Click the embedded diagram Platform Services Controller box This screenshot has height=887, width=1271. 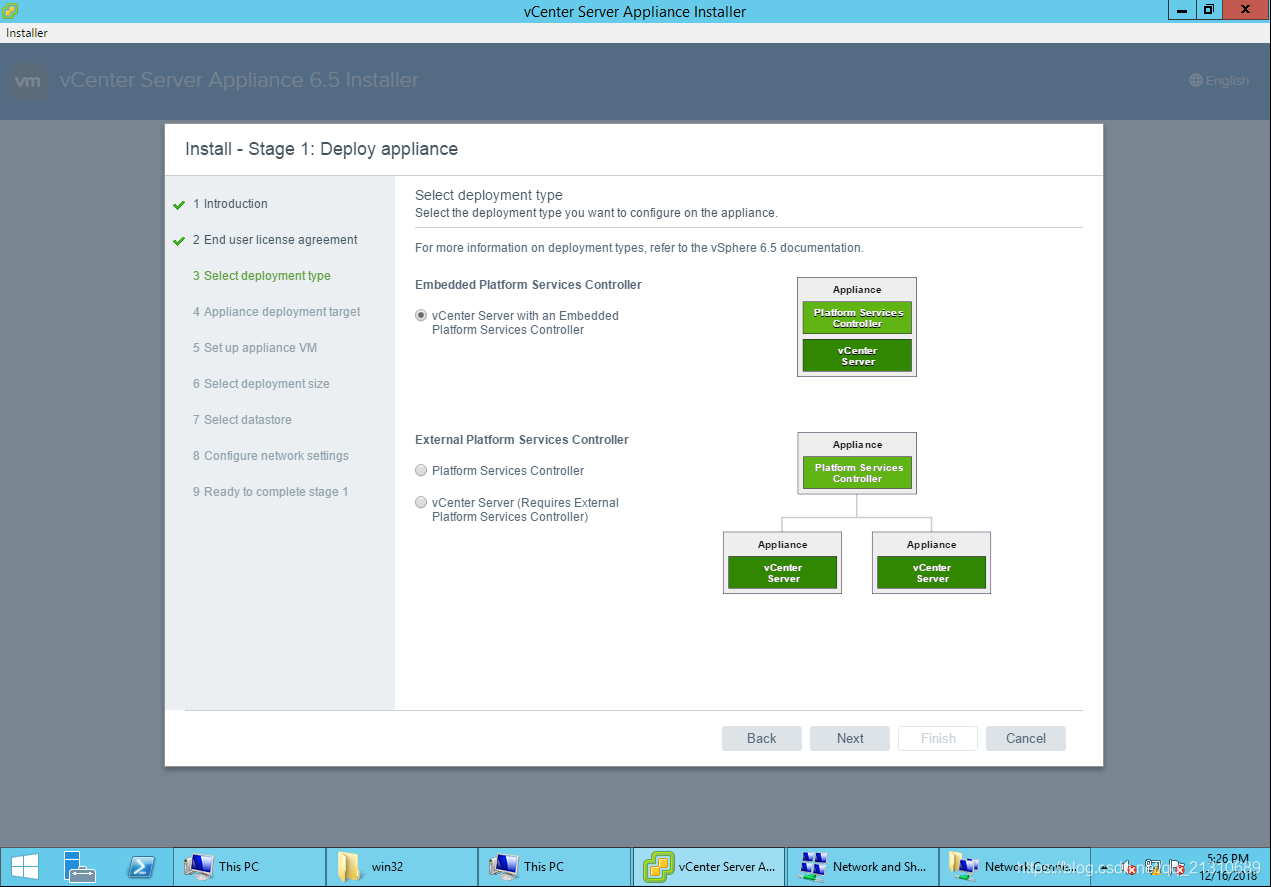point(857,318)
